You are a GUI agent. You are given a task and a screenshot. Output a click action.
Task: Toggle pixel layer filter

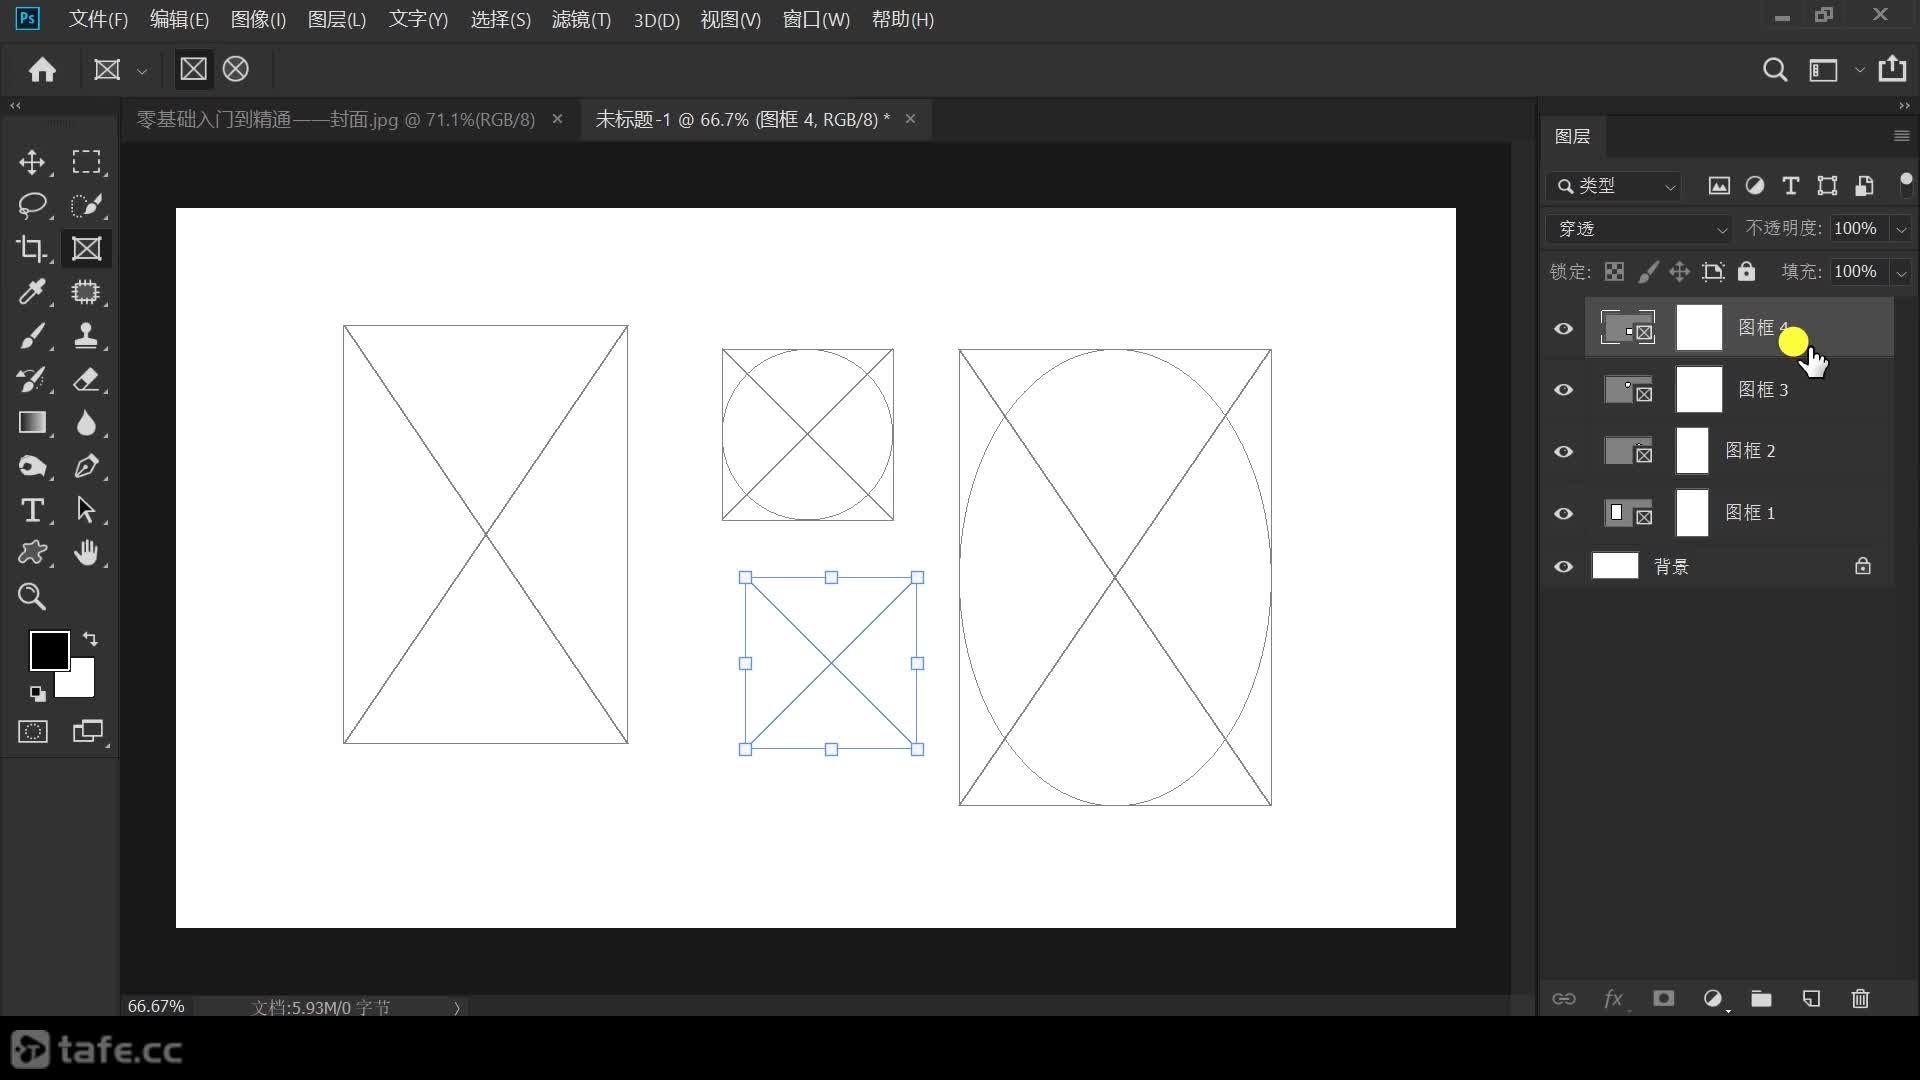pyautogui.click(x=1718, y=186)
